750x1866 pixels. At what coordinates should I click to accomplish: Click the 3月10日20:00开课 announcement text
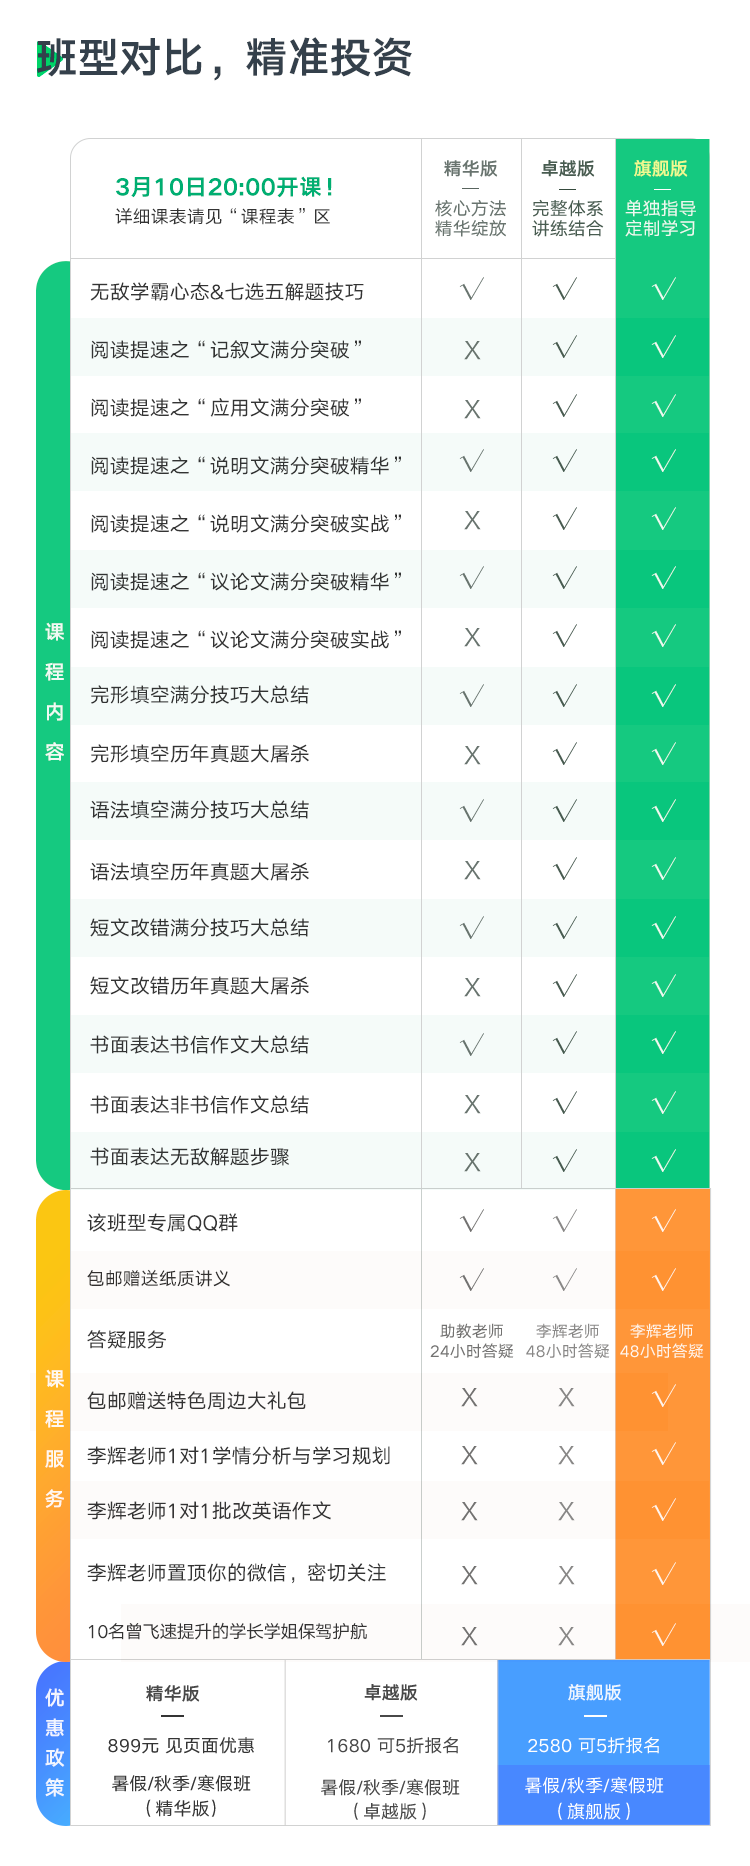(224, 187)
